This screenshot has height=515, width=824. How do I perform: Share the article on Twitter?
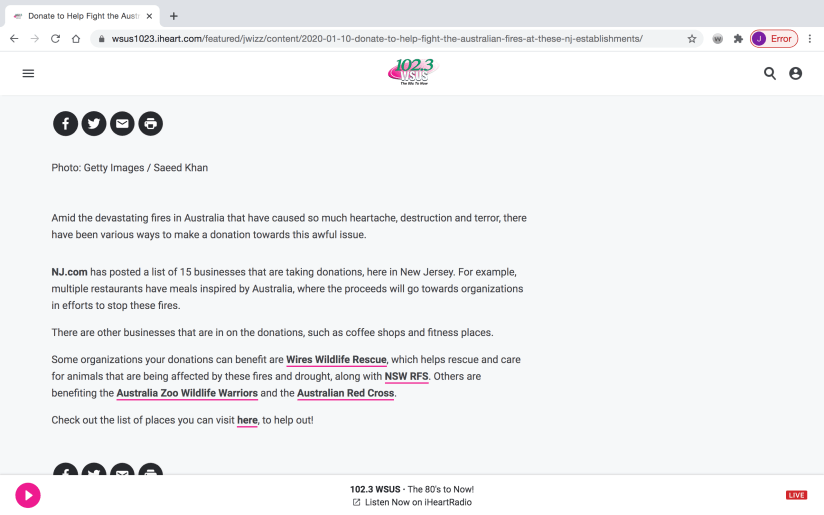(94, 124)
